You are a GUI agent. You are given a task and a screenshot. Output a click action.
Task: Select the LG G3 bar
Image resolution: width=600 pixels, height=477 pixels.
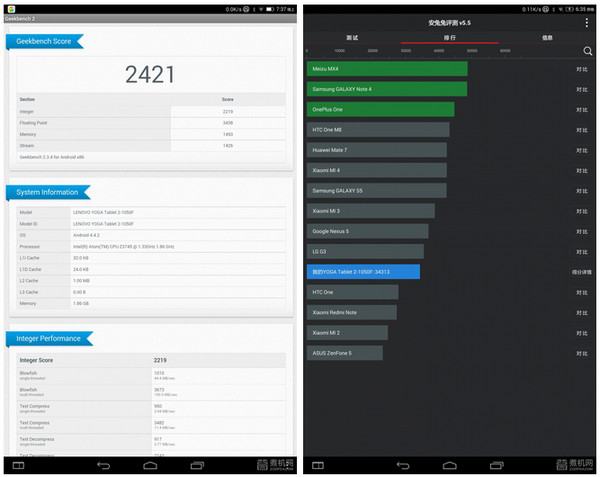click(365, 251)
